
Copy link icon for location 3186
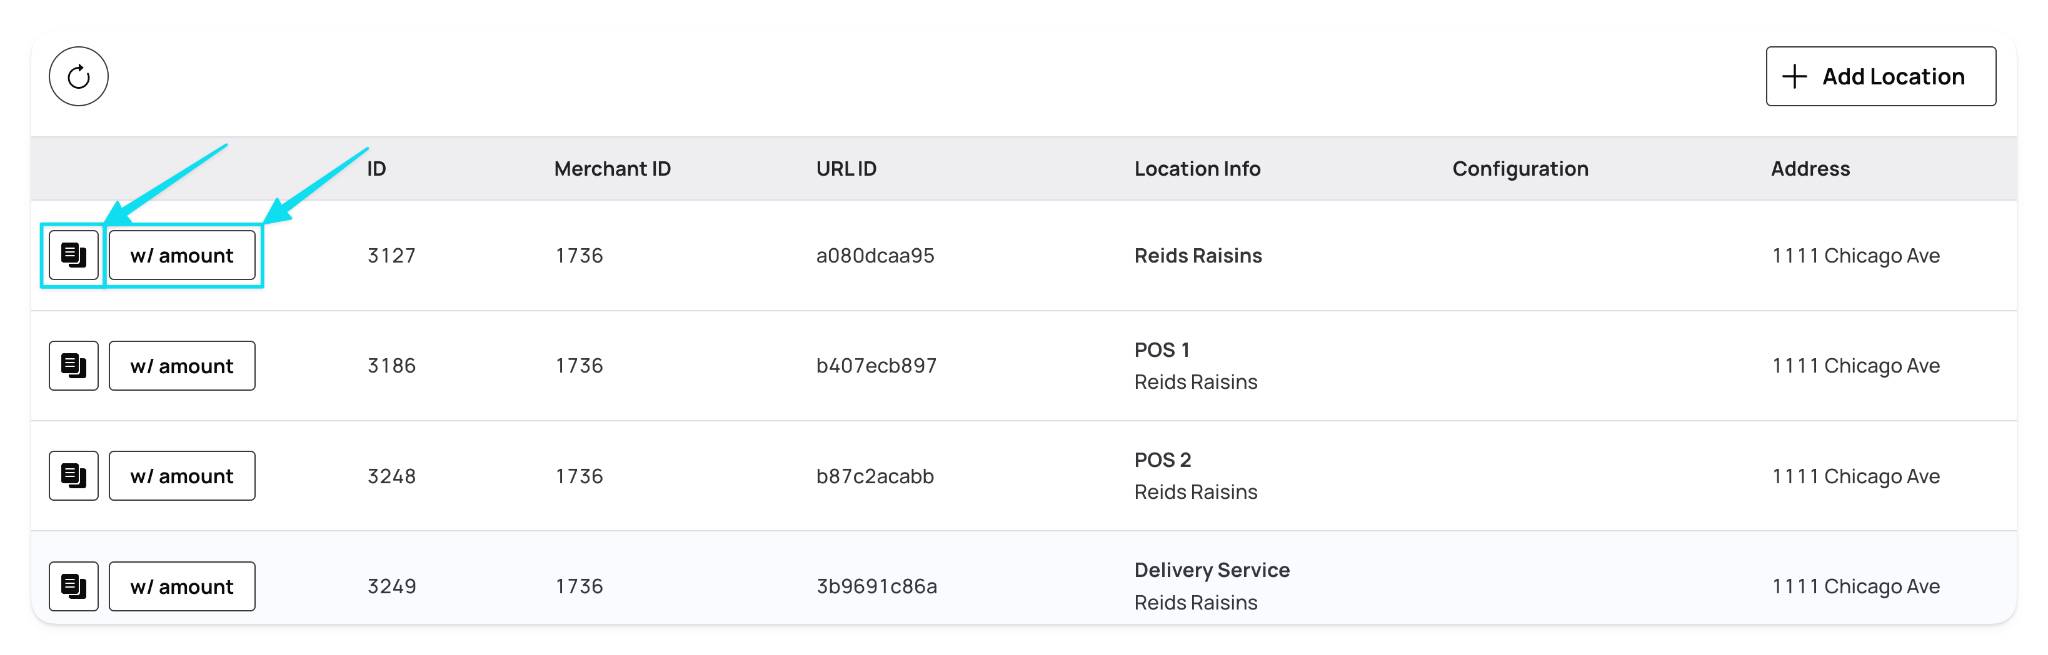[74, 366]
